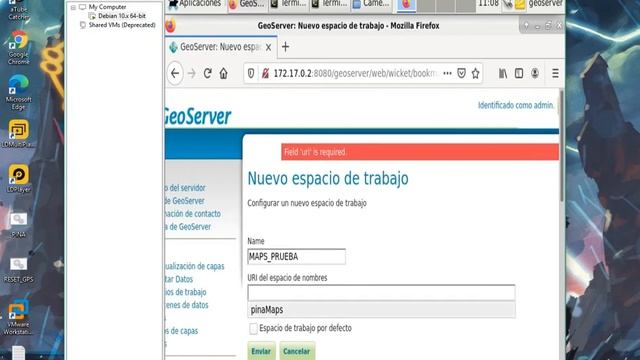Go back in Firefox
This screenshot has height=360, width=640.
175,73
